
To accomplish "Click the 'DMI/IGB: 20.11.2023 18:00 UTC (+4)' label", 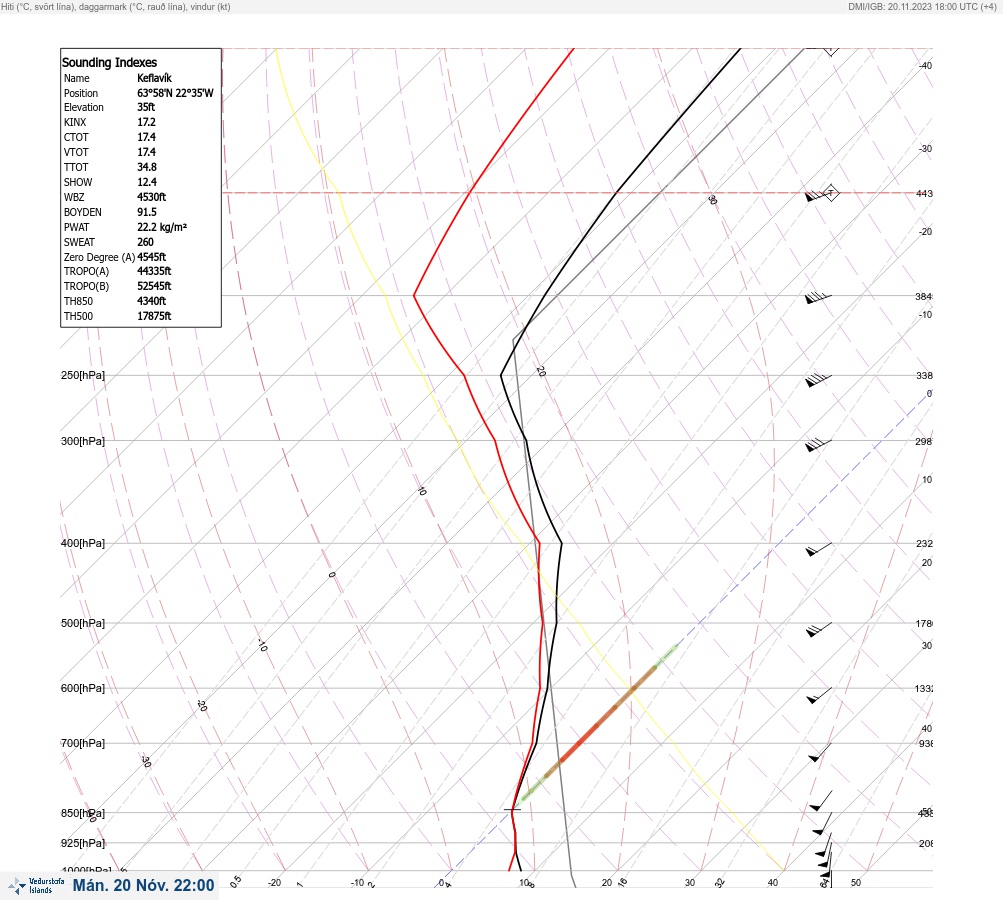I will [922, 7].
